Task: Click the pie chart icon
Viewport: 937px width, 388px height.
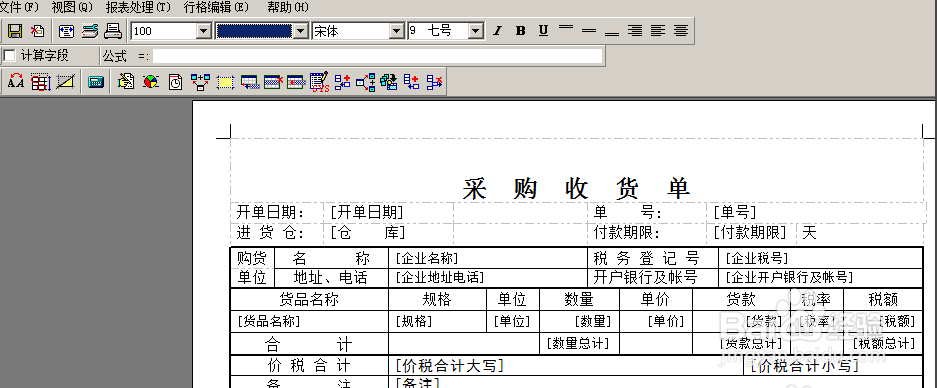Action: [x=151, y=82]
